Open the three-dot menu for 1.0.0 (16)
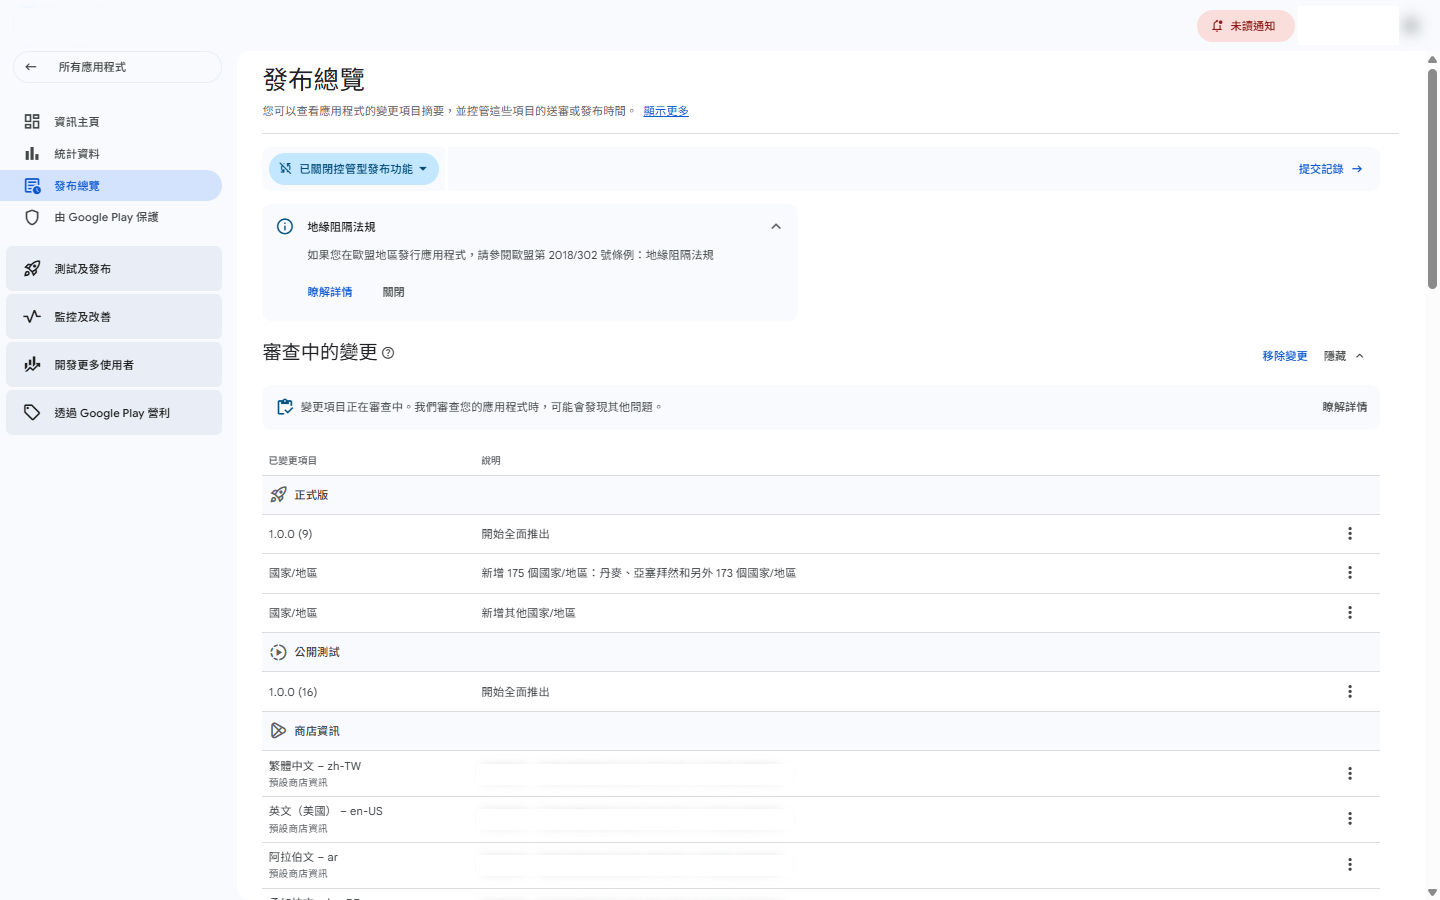1440x900 pixels. [x=1350, y=692]
